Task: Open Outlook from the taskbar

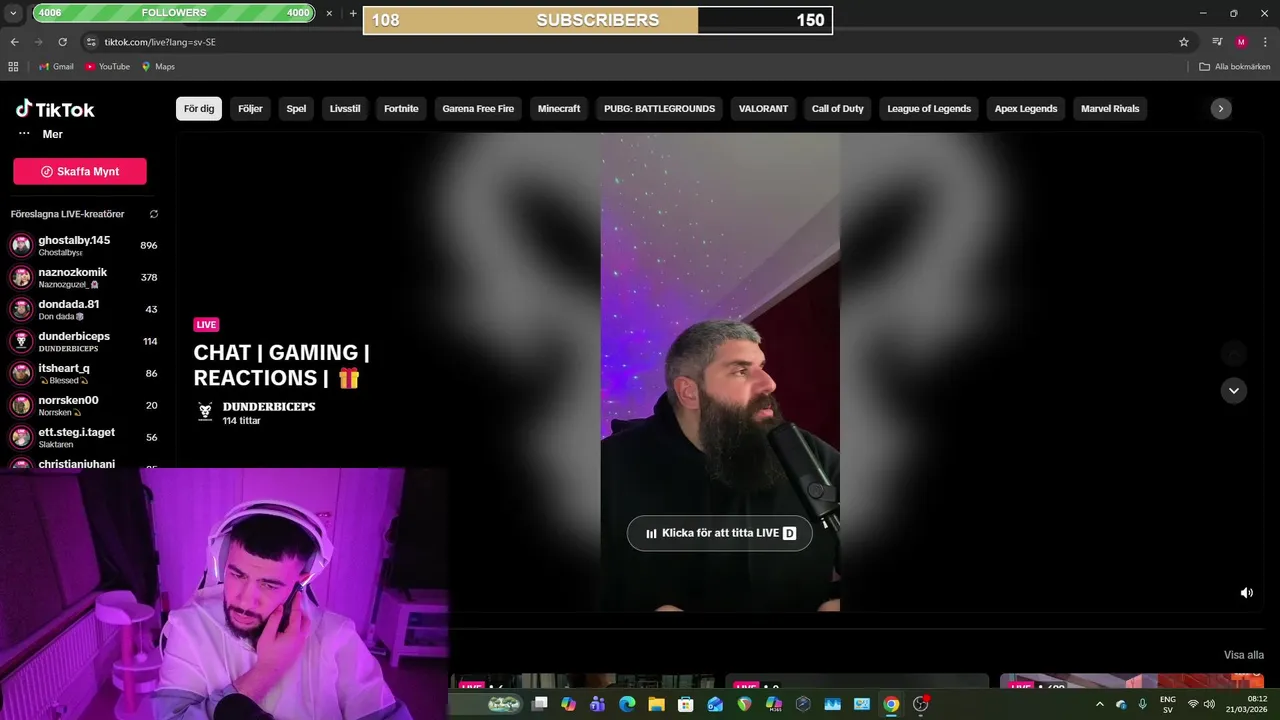Action: coord(715,704)
